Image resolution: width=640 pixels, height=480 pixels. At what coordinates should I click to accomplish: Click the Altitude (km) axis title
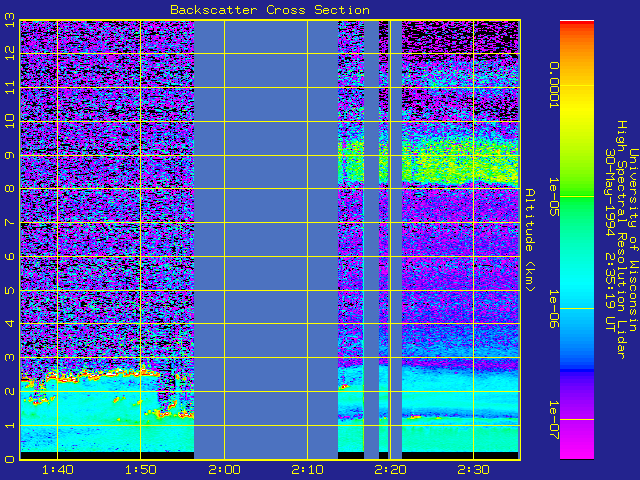click(x=529, y=240)
